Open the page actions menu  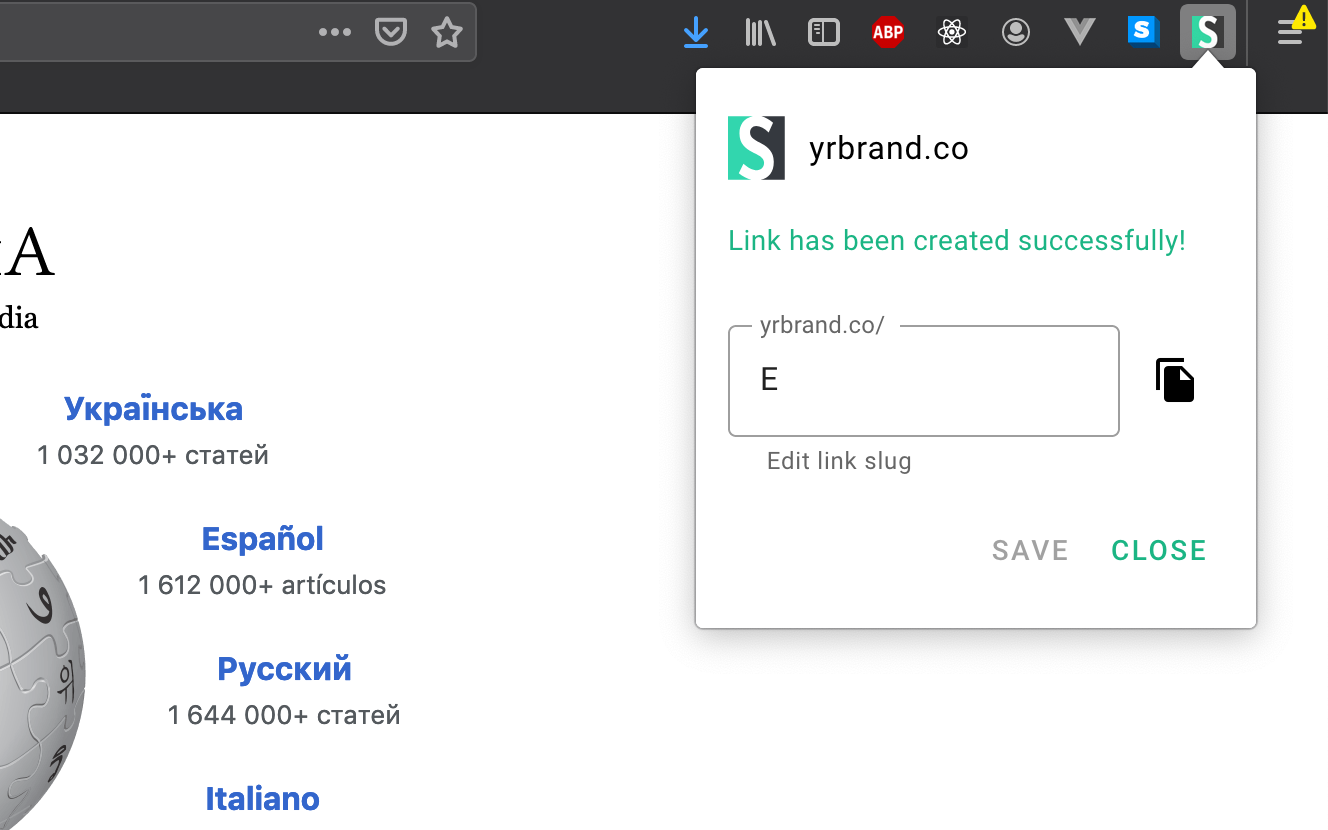point(335,31)
